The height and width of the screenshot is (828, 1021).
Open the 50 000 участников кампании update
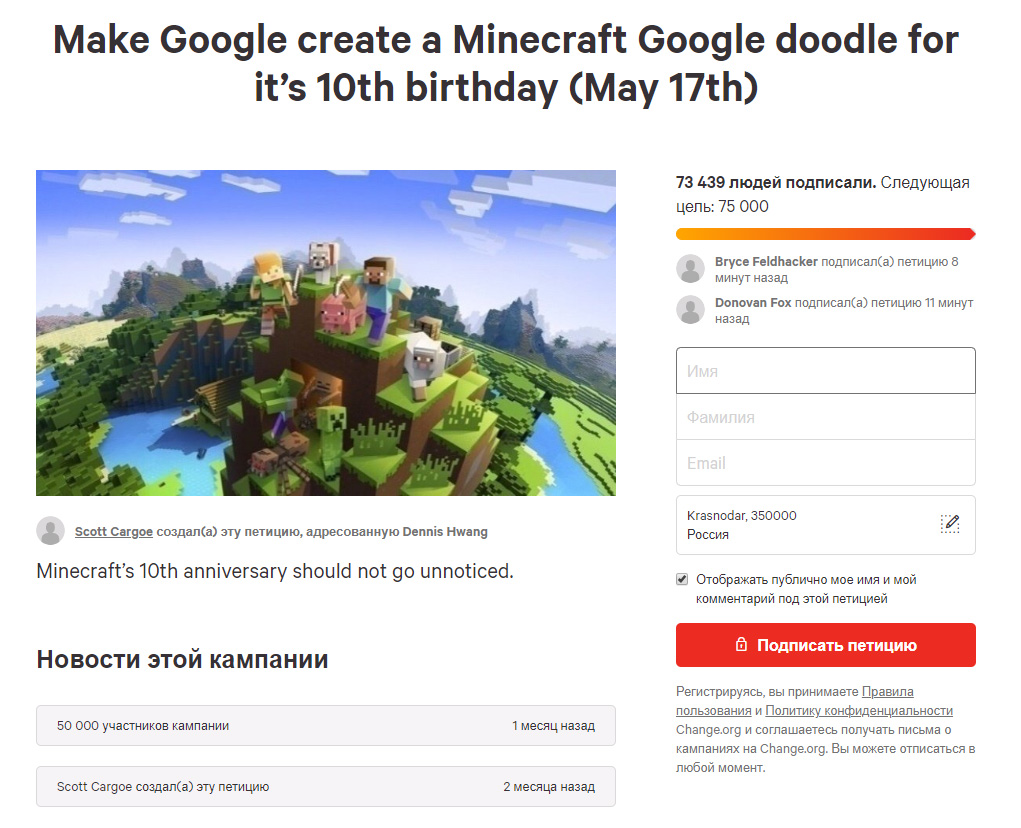point(326,725)
